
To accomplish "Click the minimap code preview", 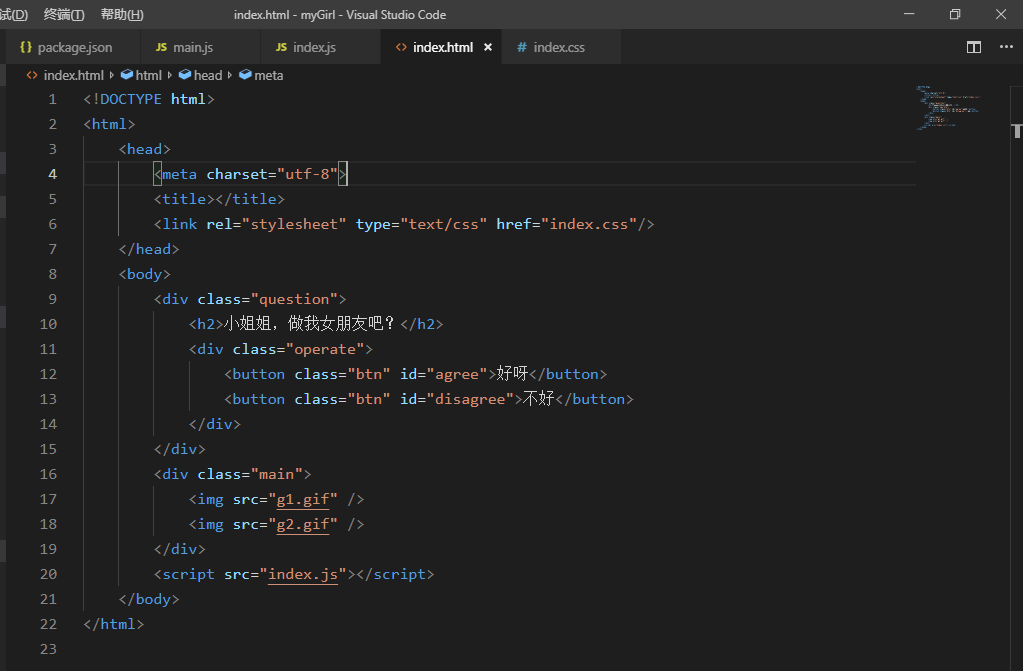I will pyautogui.click(x=948, y=107).
